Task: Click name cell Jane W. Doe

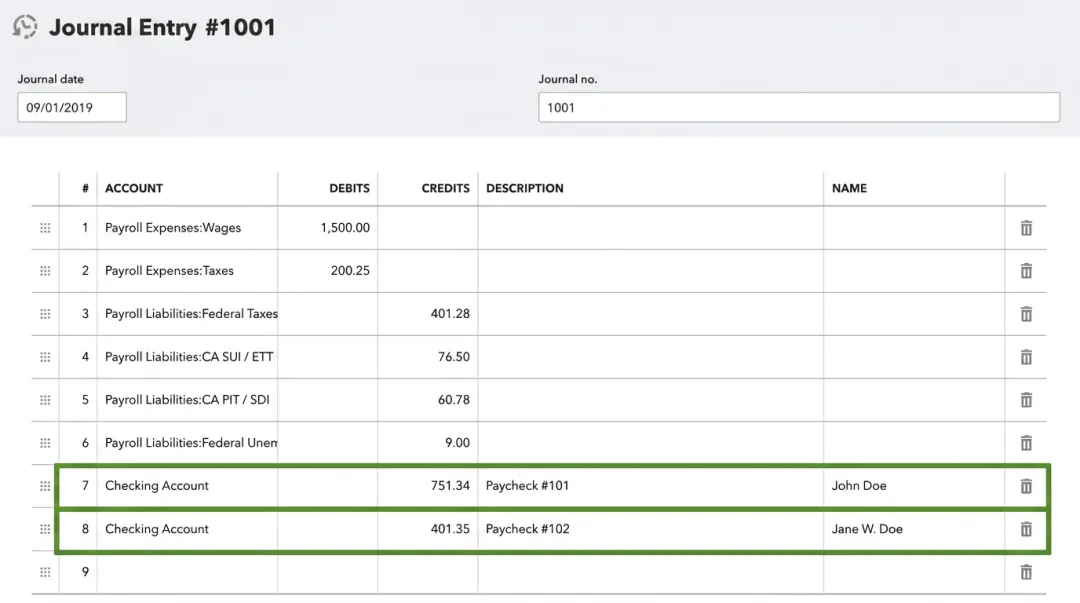Action: tap(914, 529)
